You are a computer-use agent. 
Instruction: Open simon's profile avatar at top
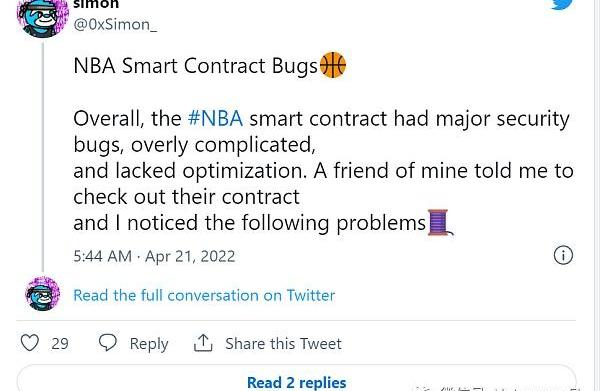[42, 17]
